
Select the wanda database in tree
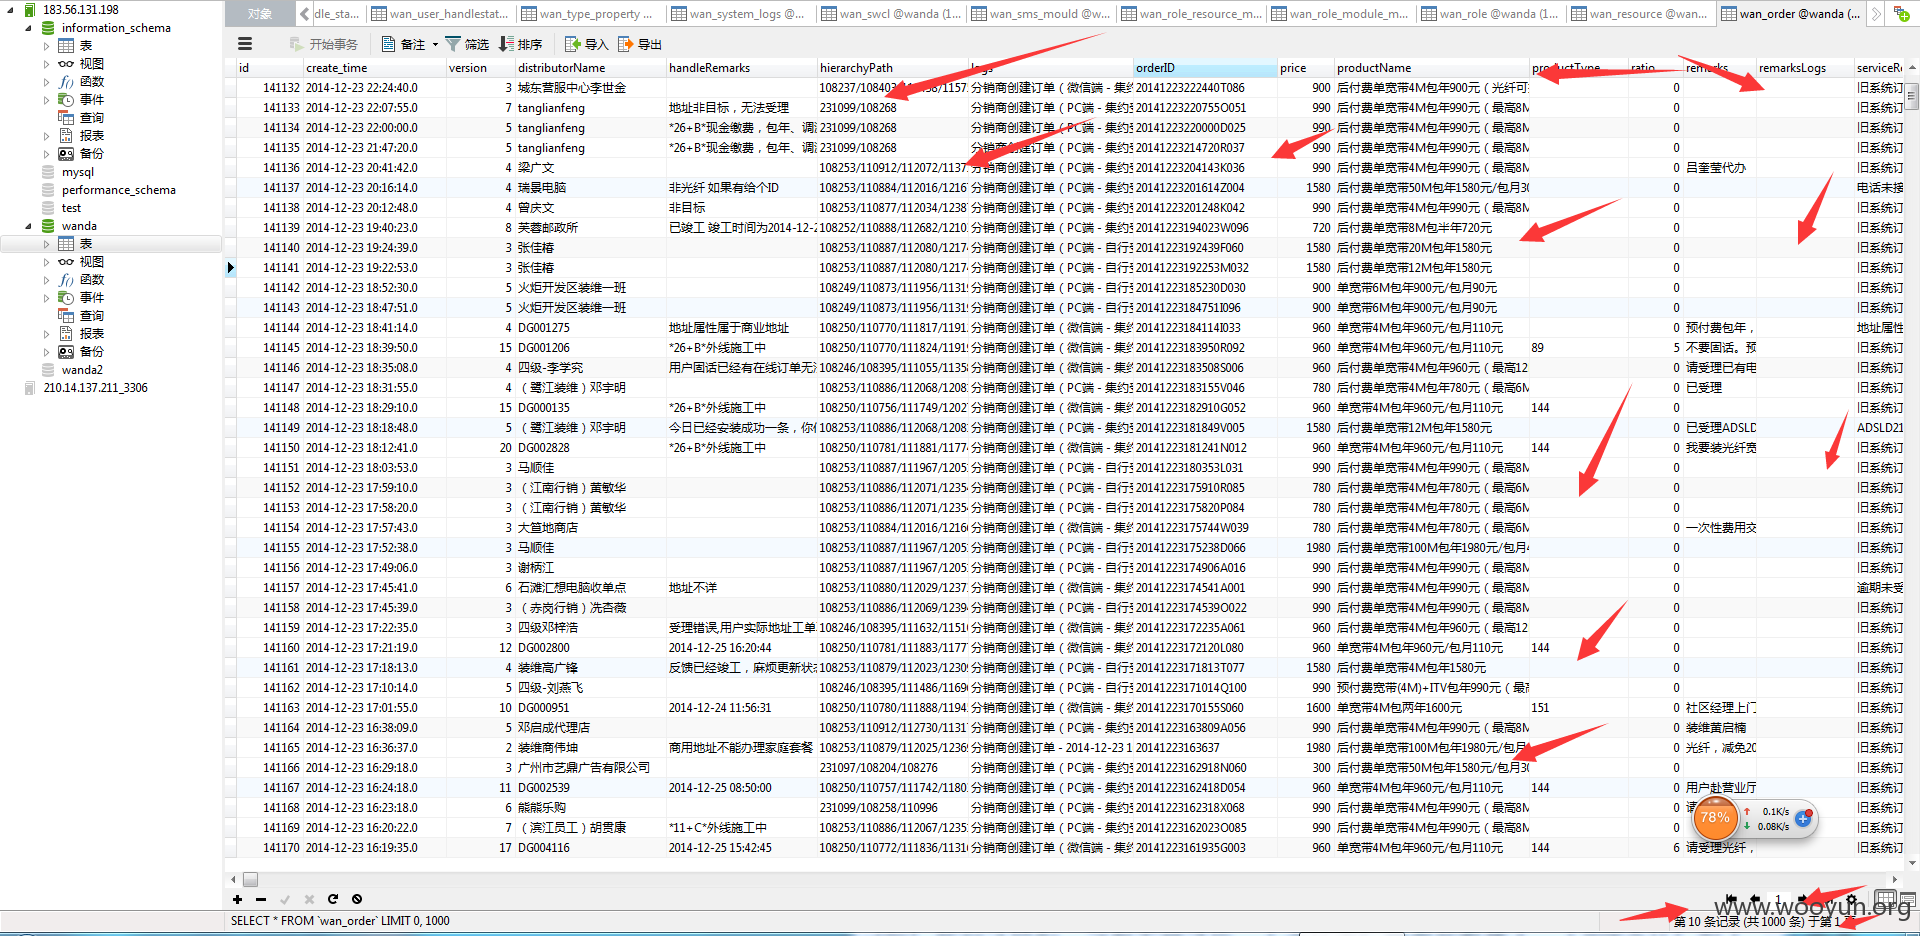(79, 226)
